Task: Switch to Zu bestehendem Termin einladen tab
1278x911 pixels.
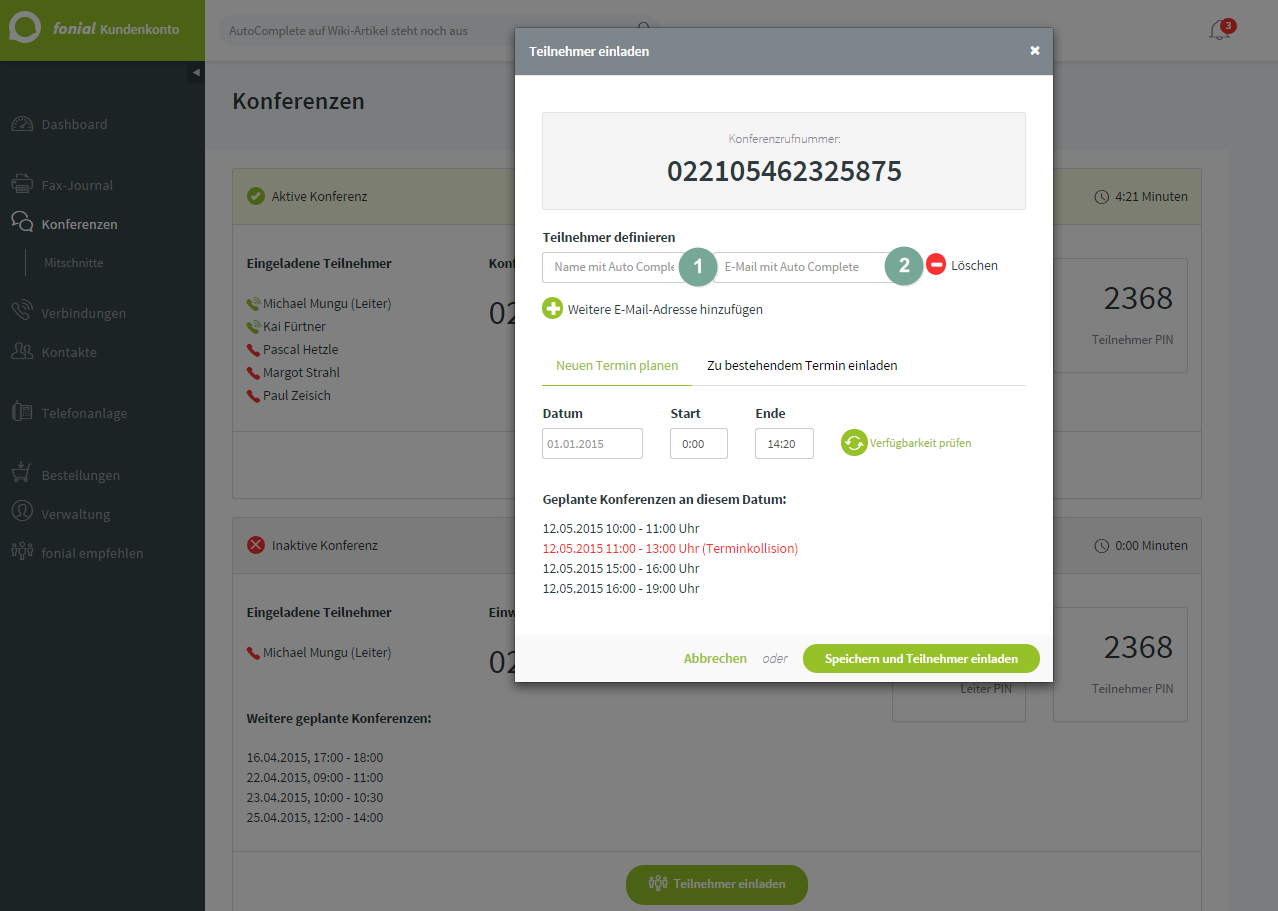Action: coord(802,365)
